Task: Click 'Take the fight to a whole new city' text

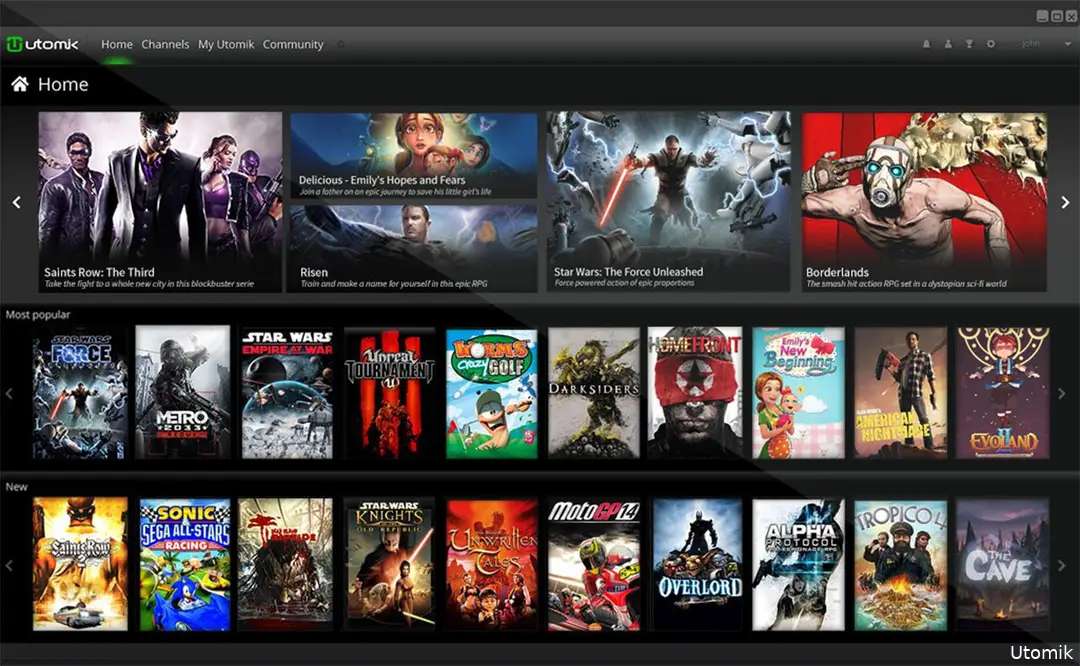Action: click(149, 284)
